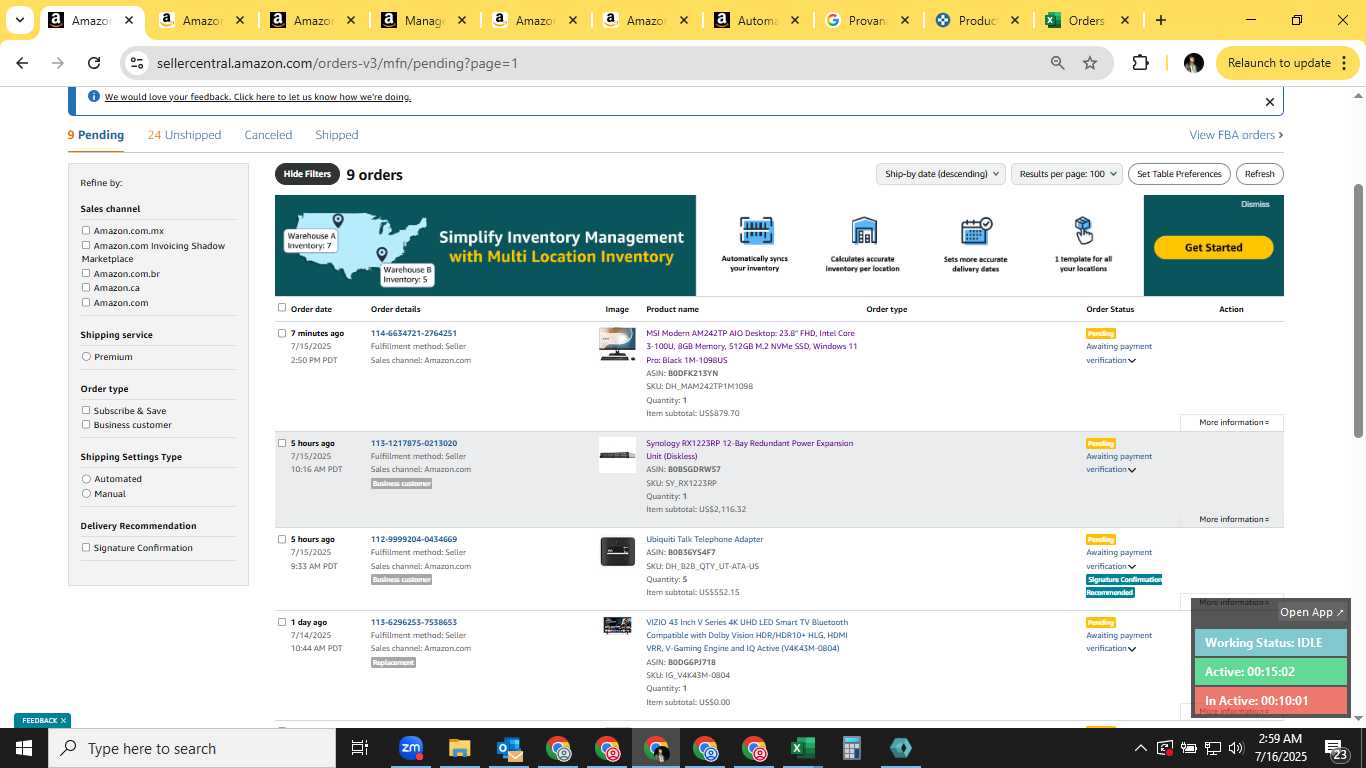Select order 114-6634721-2764251 checkbox
The image size is (1366, 768).
tap(282, 333)
